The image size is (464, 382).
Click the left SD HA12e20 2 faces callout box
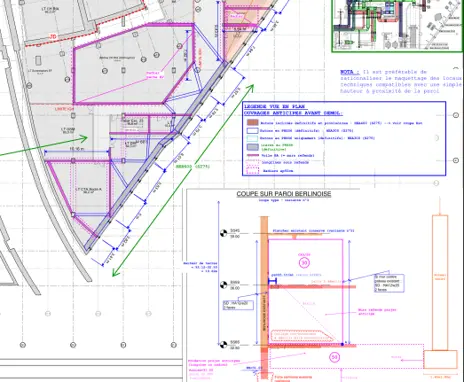pos(238,305)
